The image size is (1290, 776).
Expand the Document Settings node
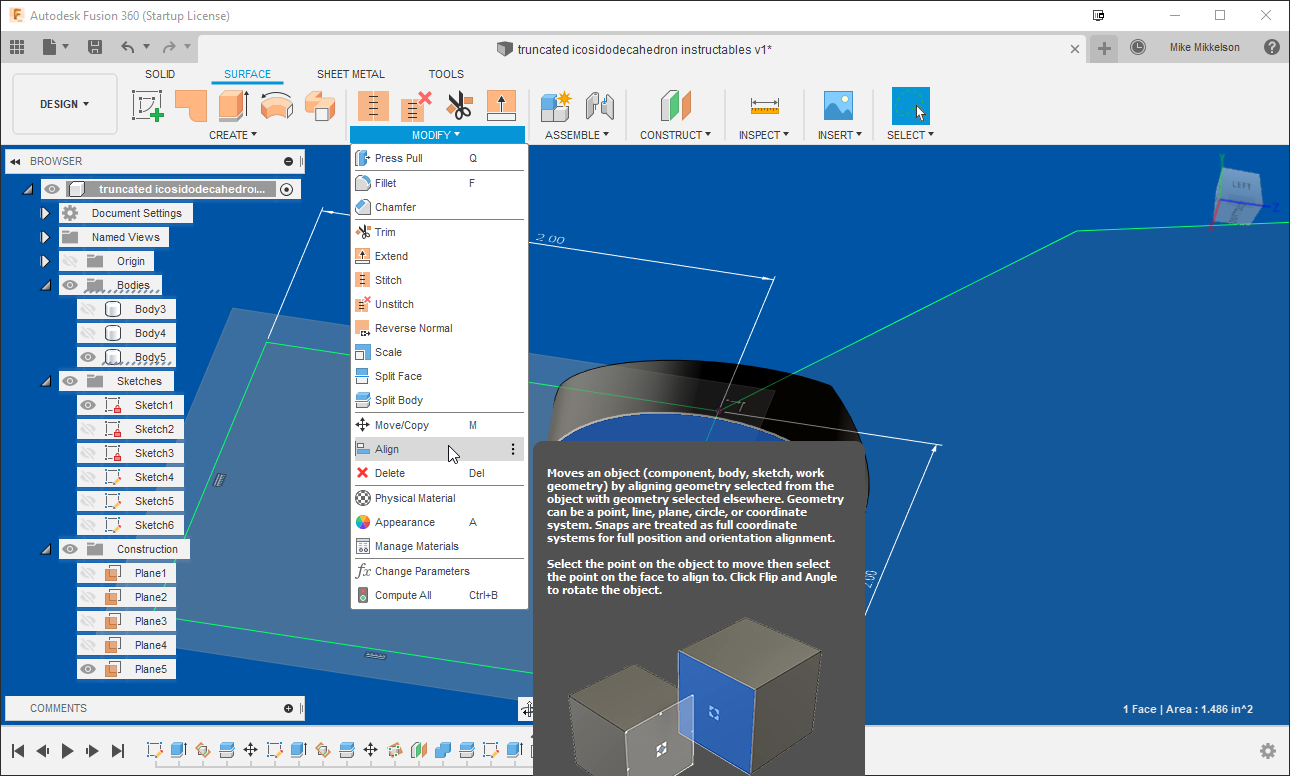45,213
